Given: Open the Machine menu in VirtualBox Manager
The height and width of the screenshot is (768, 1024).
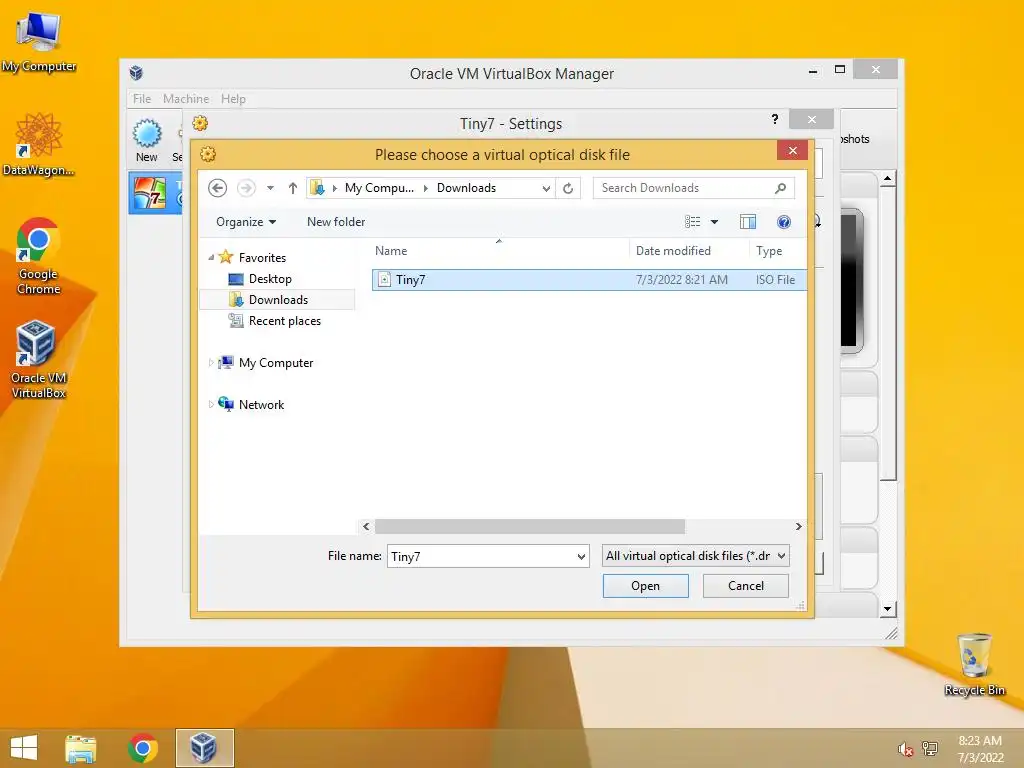Looking at the screenshot, I should coord(186,99).
